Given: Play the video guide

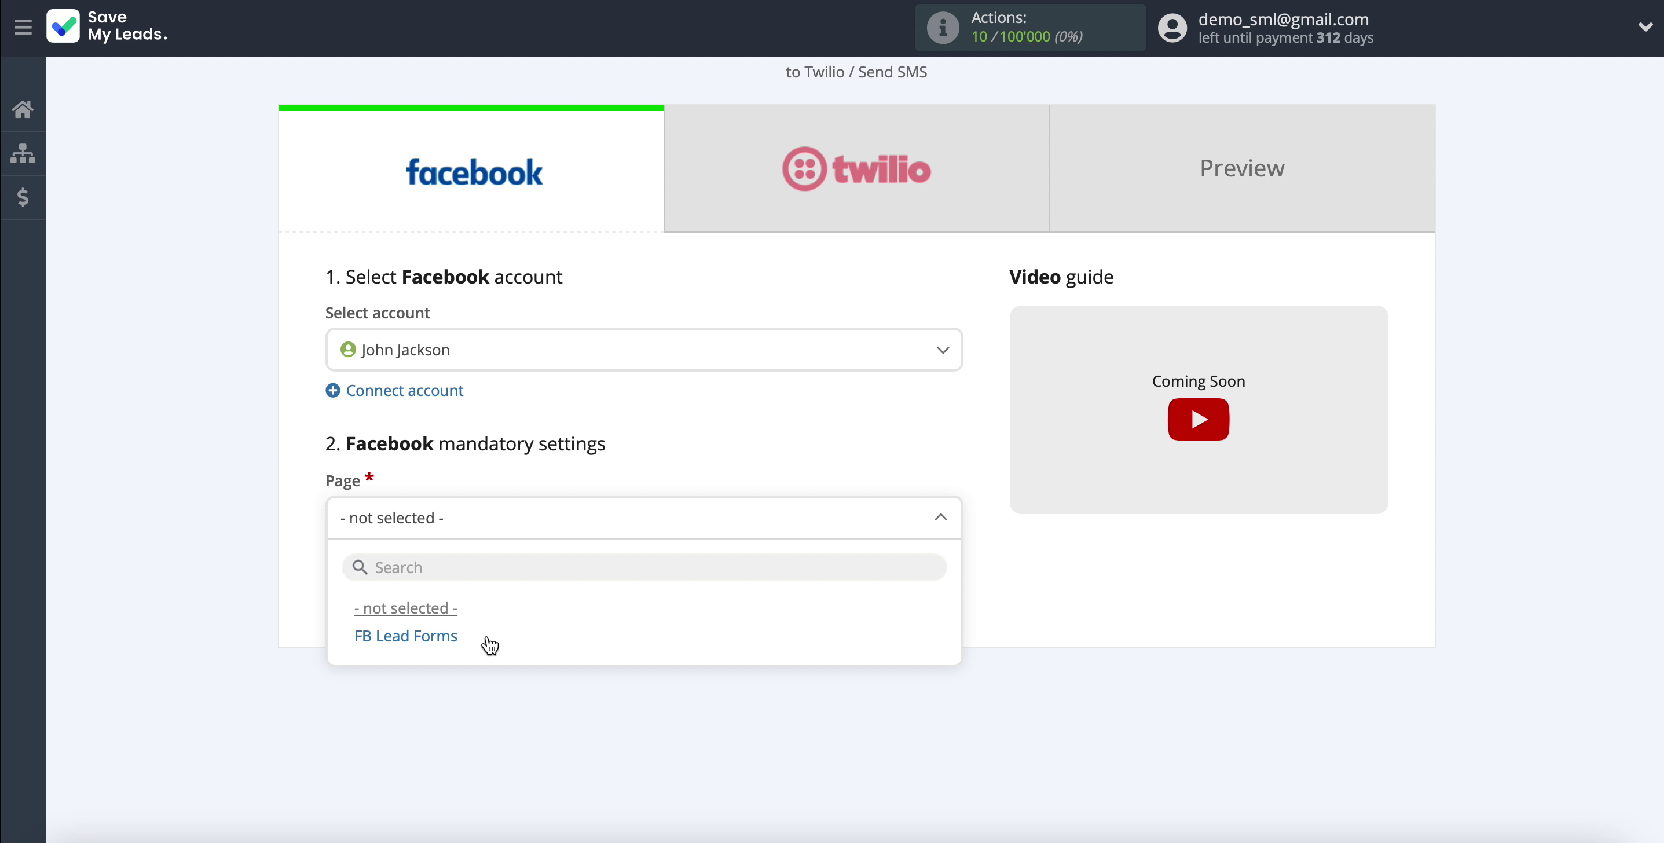Looking at the screenshot, I should (x=1198, y=420).
